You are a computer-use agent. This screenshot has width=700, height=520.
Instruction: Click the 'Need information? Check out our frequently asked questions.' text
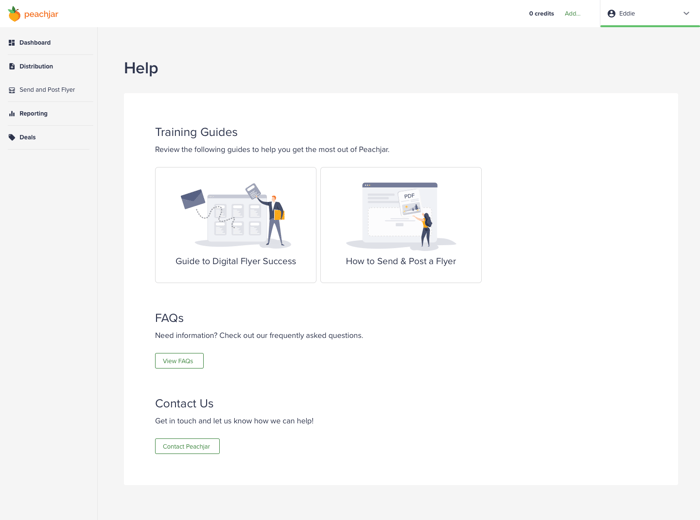click(259, 335)
